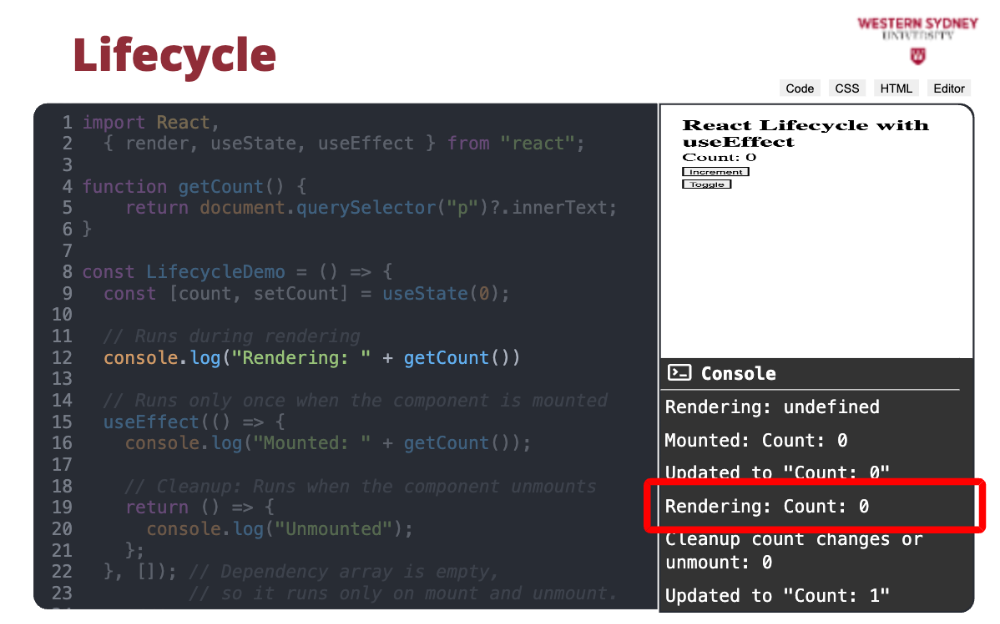
Task: Click the React Lifecycle with useEffect heading
Action: tap(805, 133)
